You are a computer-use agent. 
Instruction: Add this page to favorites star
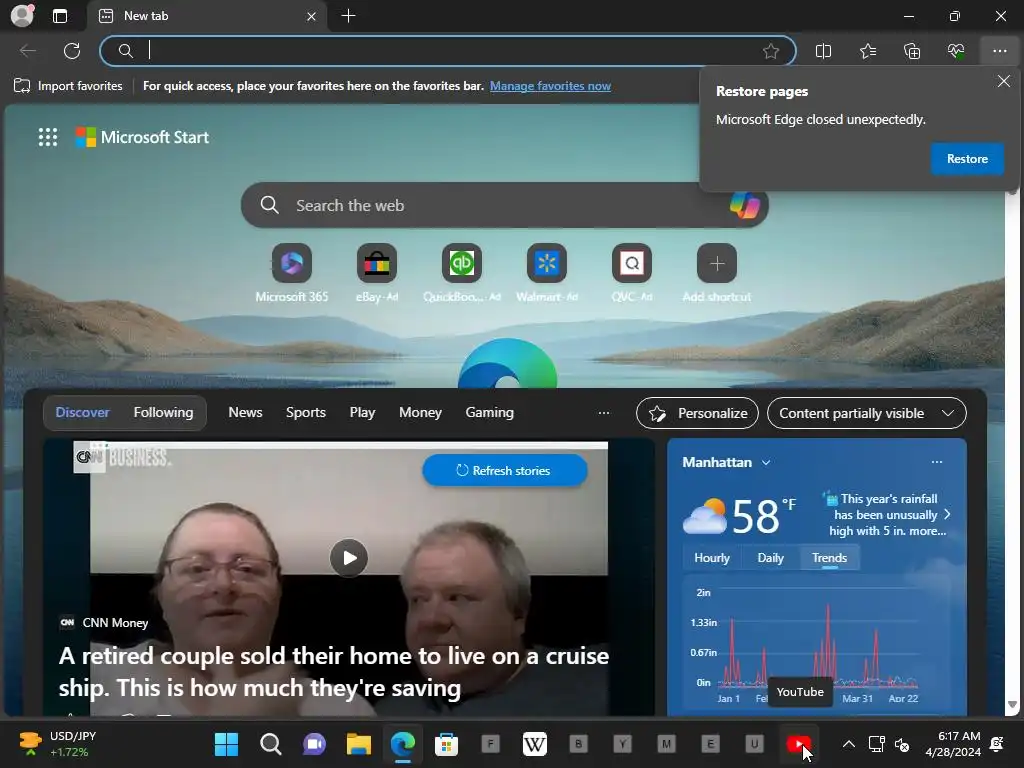771,51
